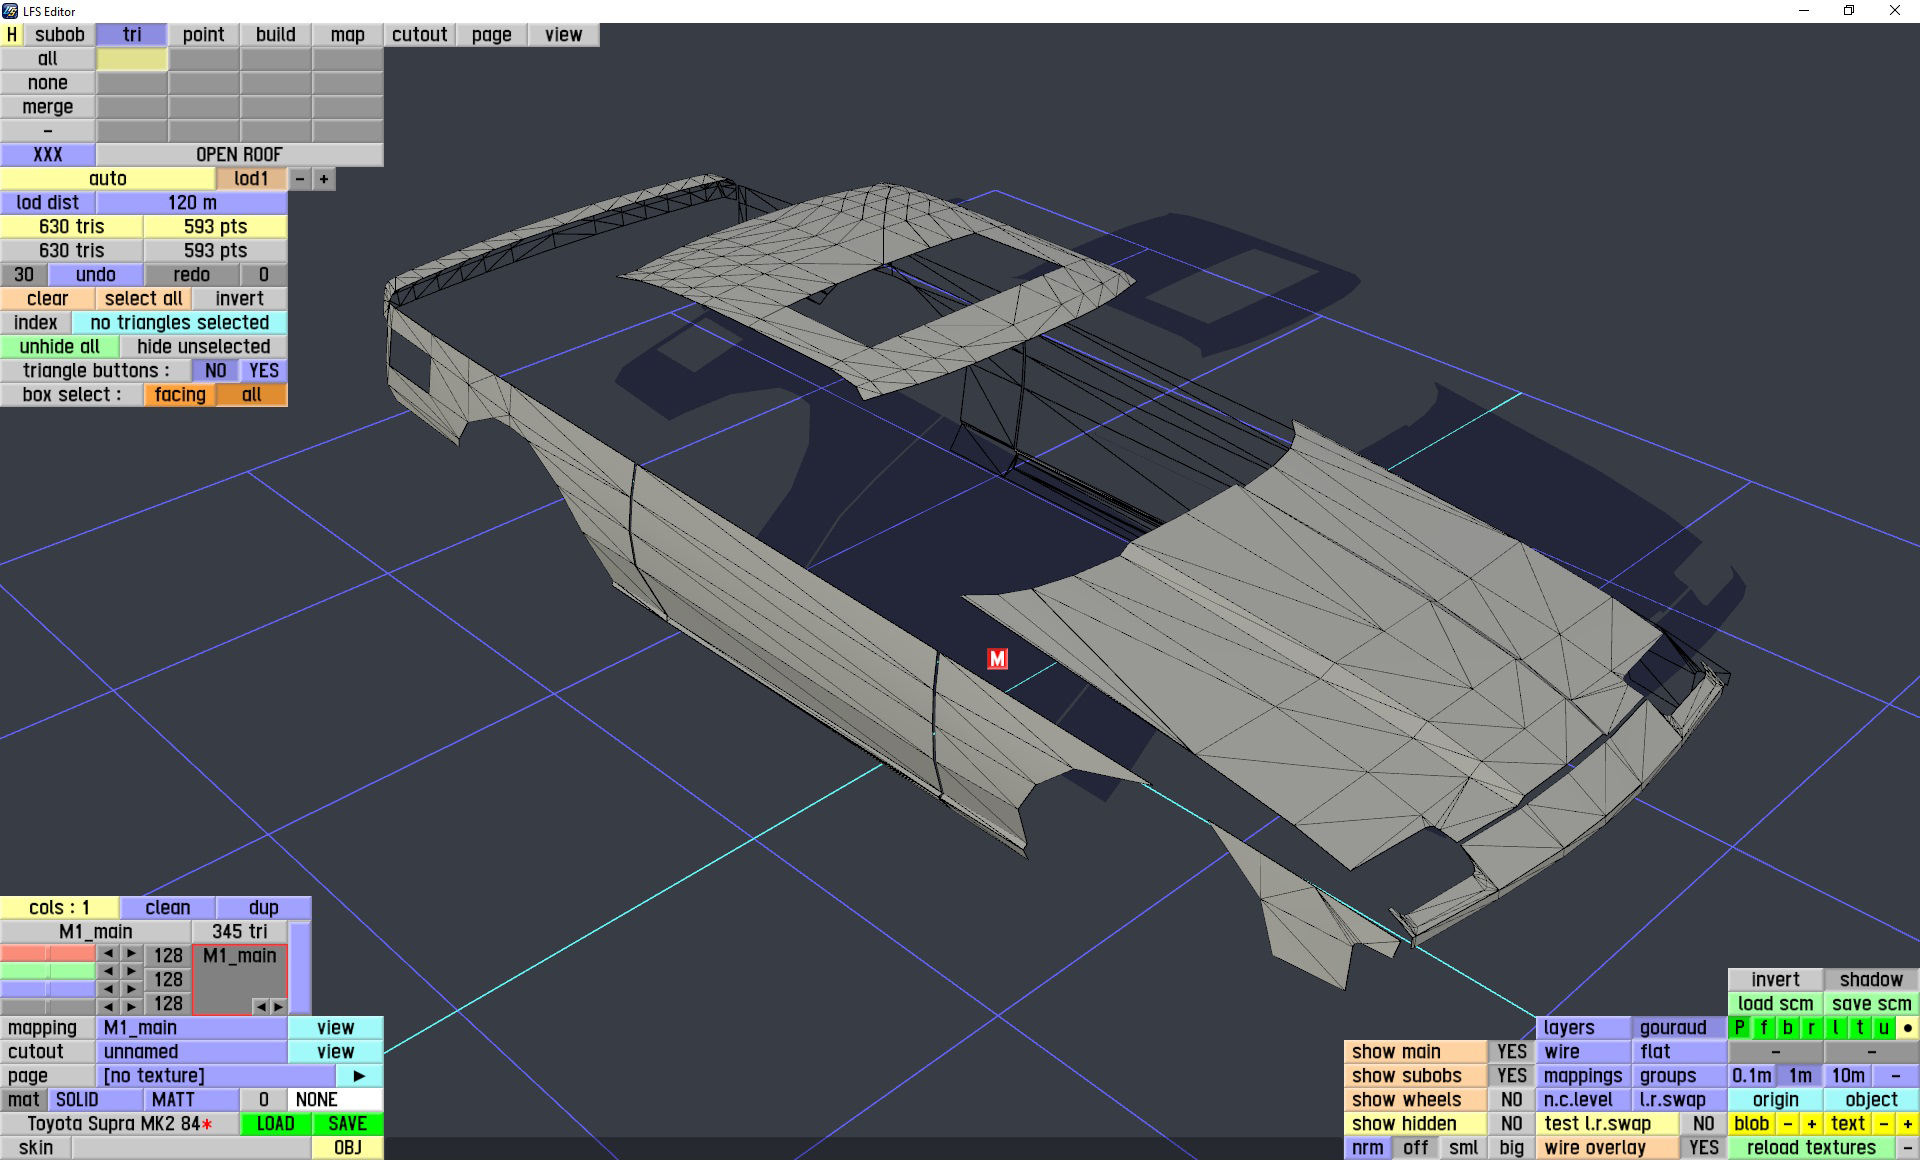Screen dimensions: 1920x1160
Task: Click the minus next to lod1
Action: tap(300, 179)
